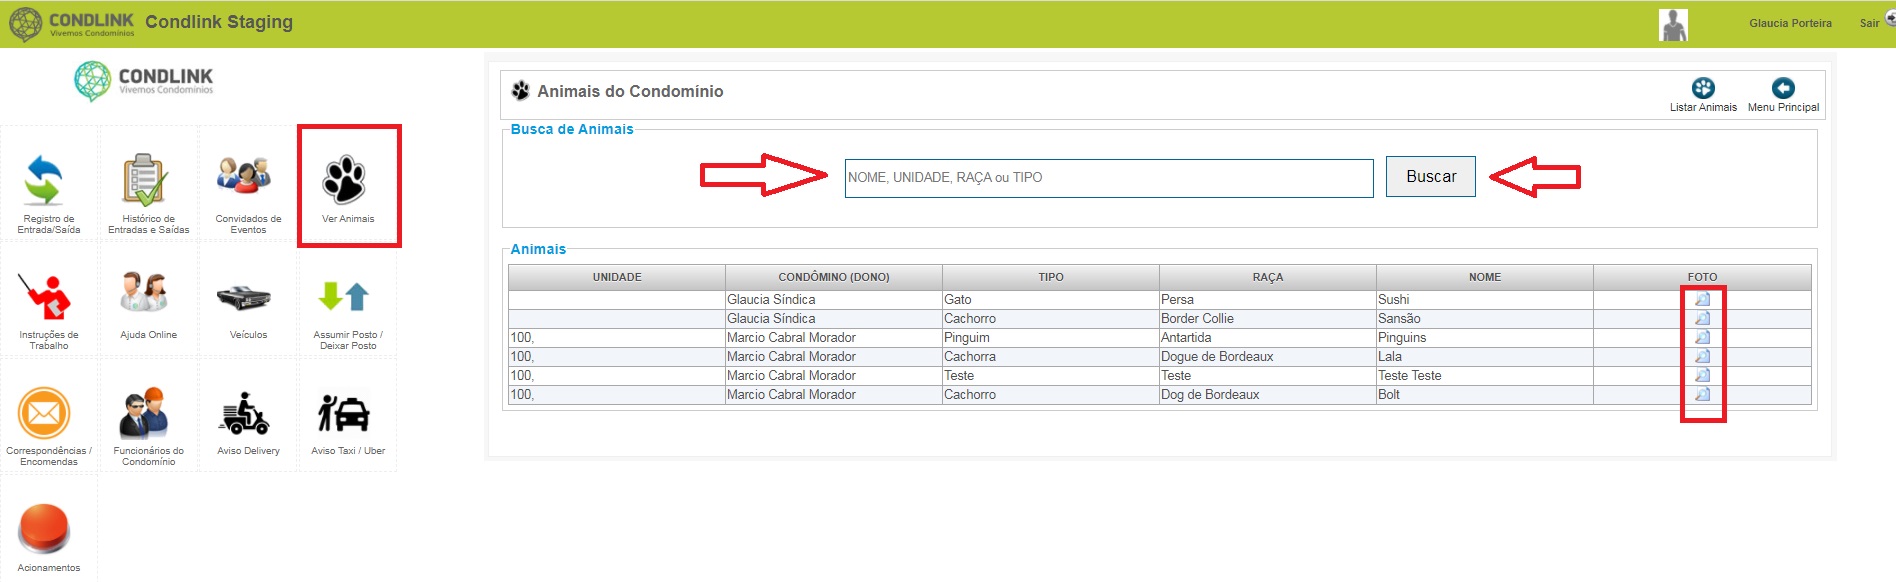
Task: Select the Ver Animais paw icon
Action: point(344,180)
